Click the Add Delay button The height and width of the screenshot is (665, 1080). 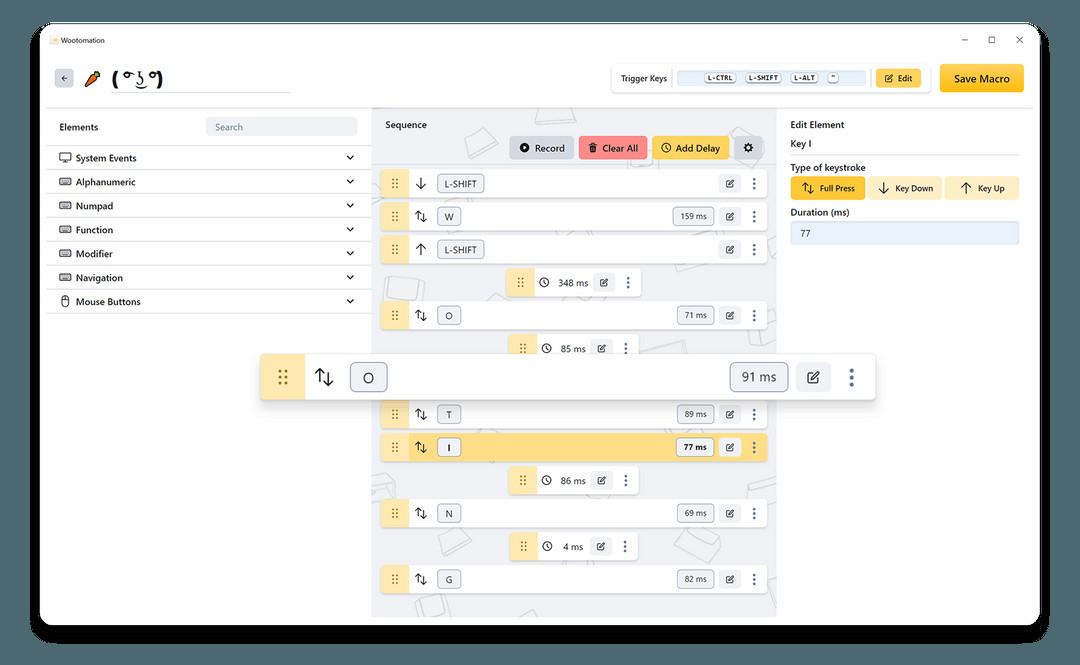pos(690,147)
